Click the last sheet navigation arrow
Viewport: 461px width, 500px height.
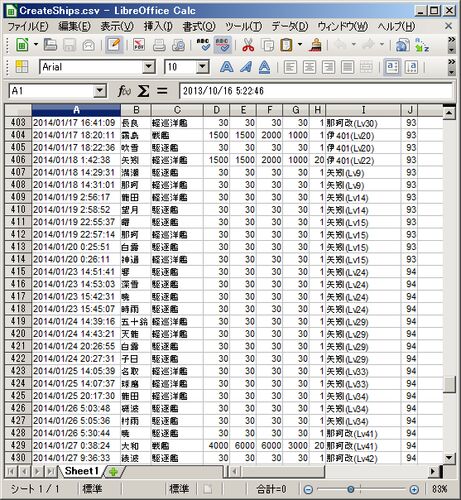(51, 471)
